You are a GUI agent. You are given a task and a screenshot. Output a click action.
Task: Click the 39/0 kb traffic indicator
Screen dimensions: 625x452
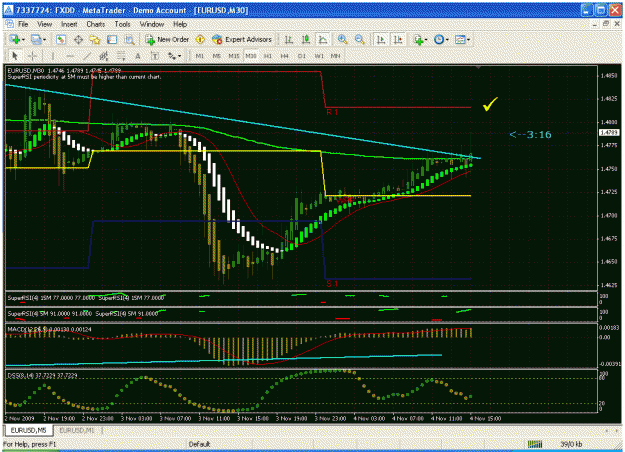[x=571, y=444]
